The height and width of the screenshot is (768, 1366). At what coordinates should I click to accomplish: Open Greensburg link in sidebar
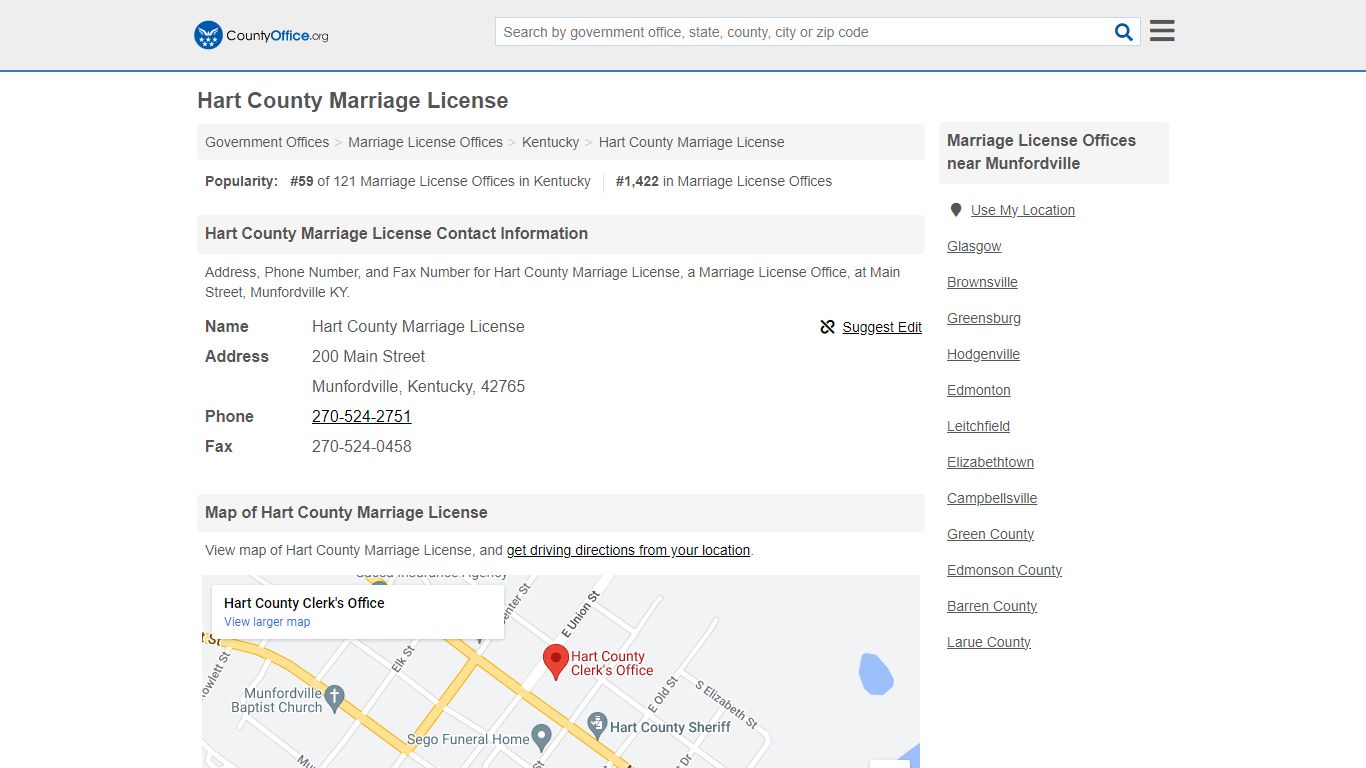pyautogui.click(x=984, y=318)
